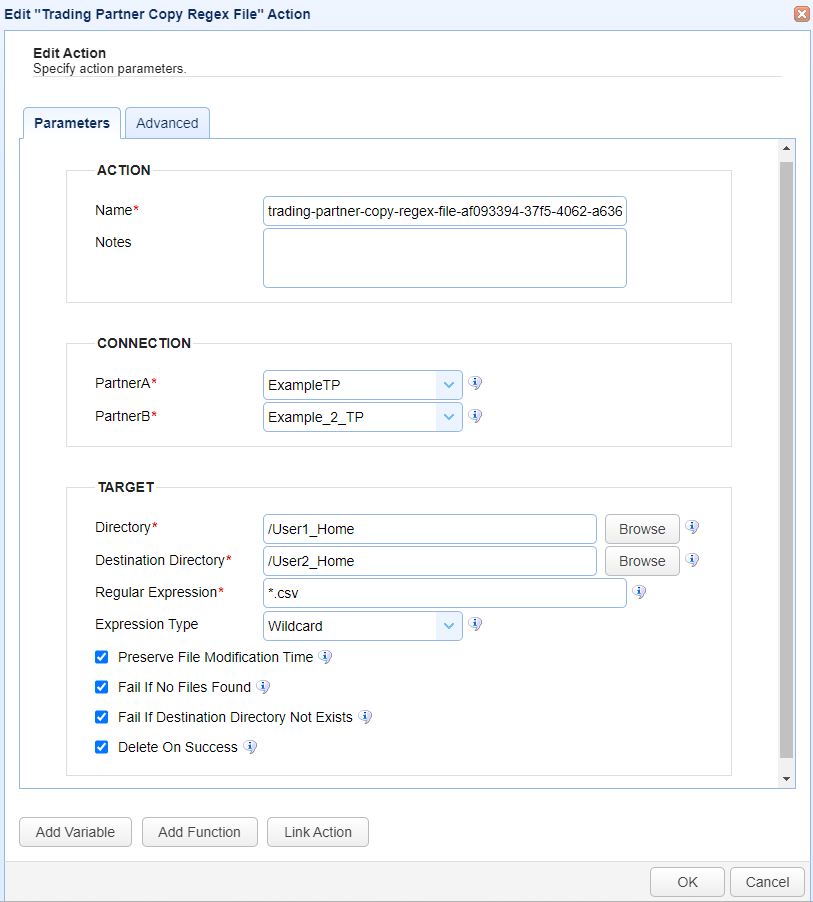Toggle Fail If No Files Found checkbox
This screenshot has width=813, height=902.
tap(101, 687)
